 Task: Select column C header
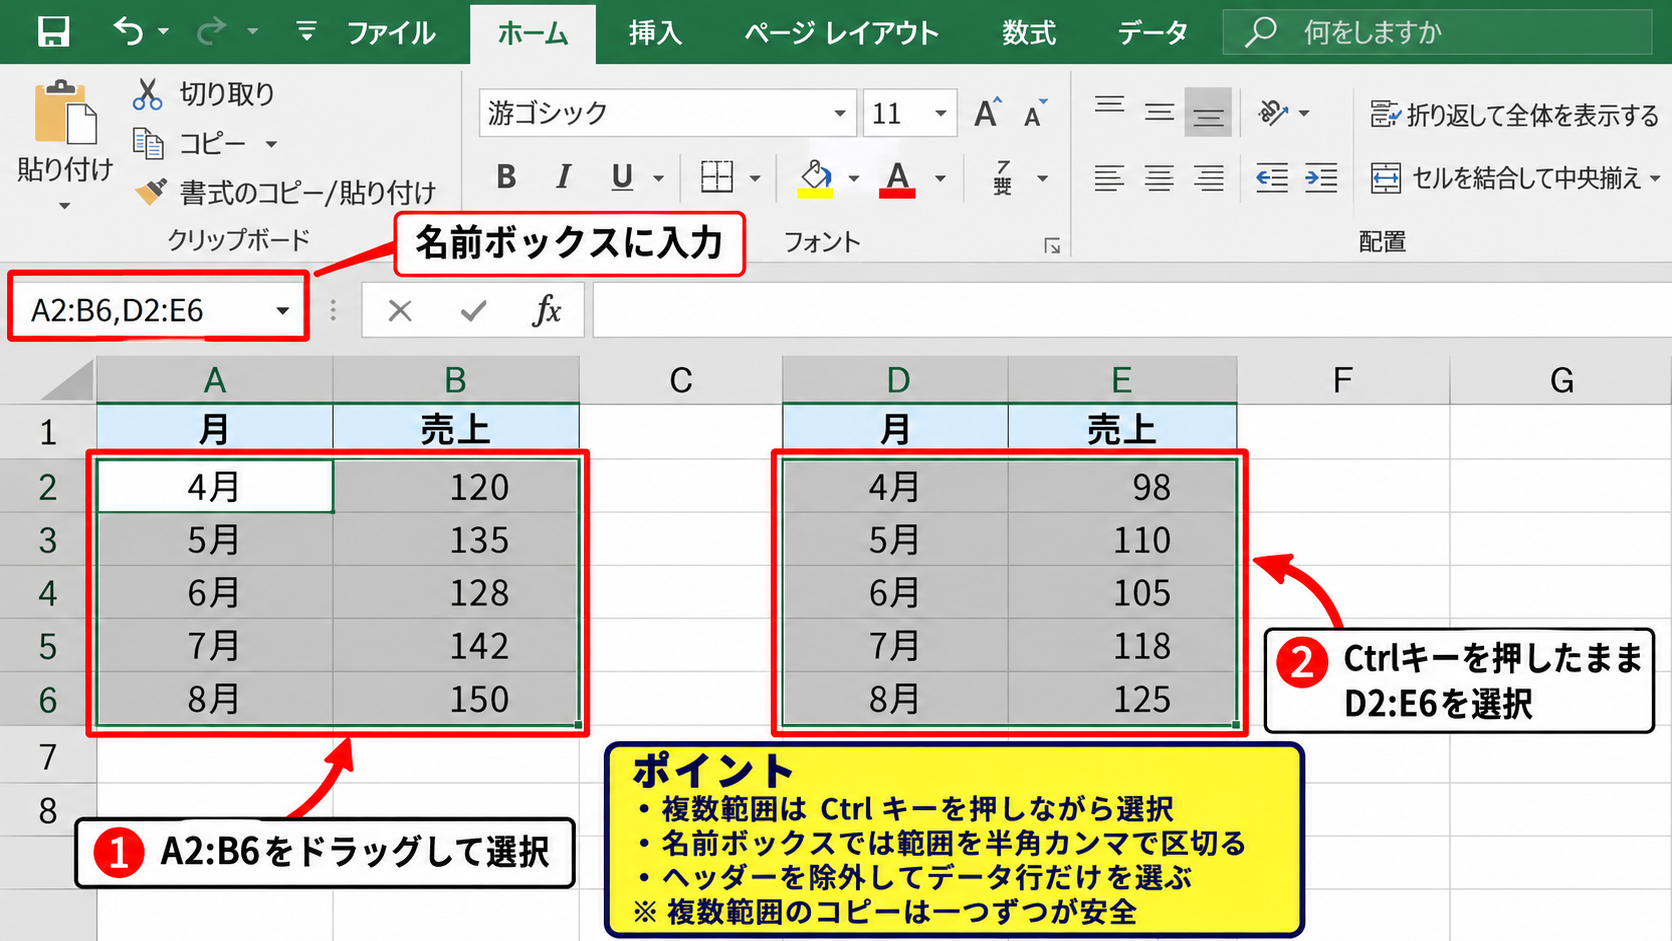pos(681,380)
